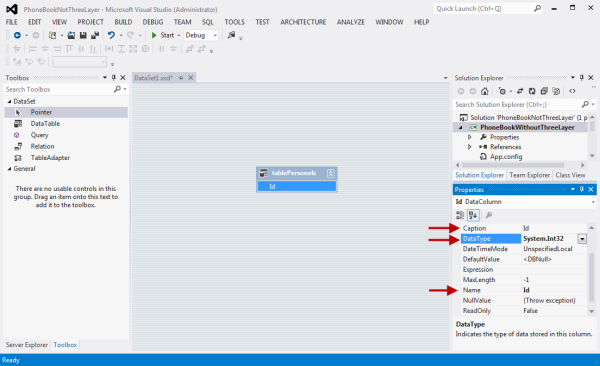The image size is (600, 366).
Task: Open the ARCHITECTURE menu
Action: [x=303, y=22]
